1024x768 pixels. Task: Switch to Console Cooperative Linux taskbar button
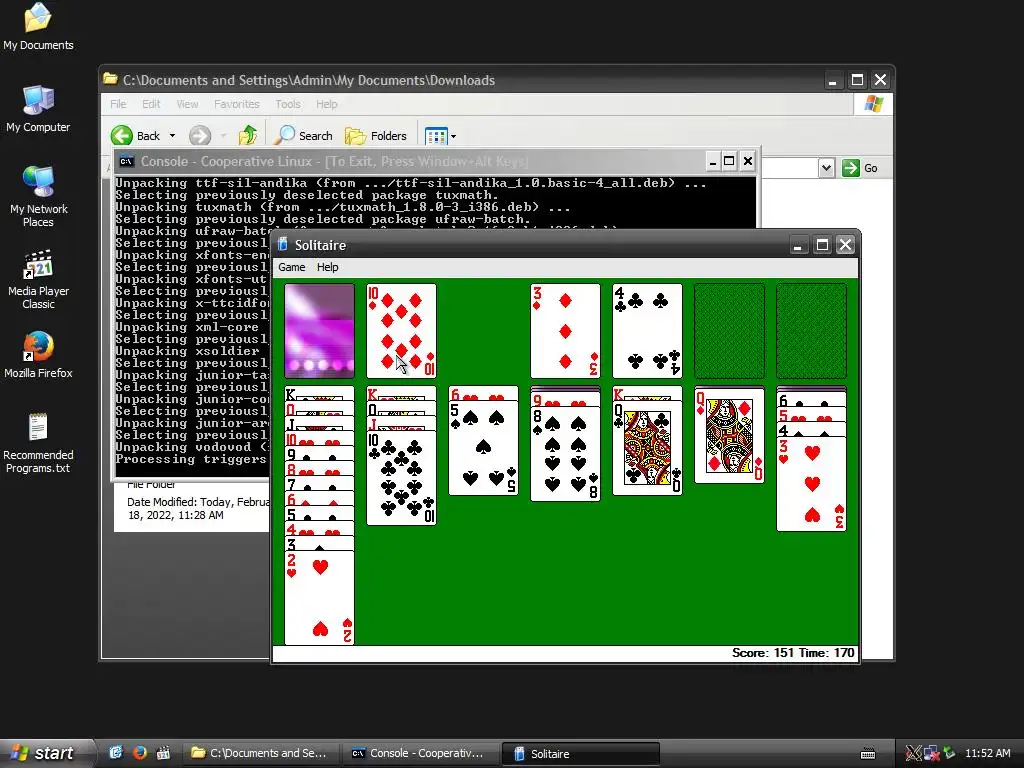pos(421,753)
